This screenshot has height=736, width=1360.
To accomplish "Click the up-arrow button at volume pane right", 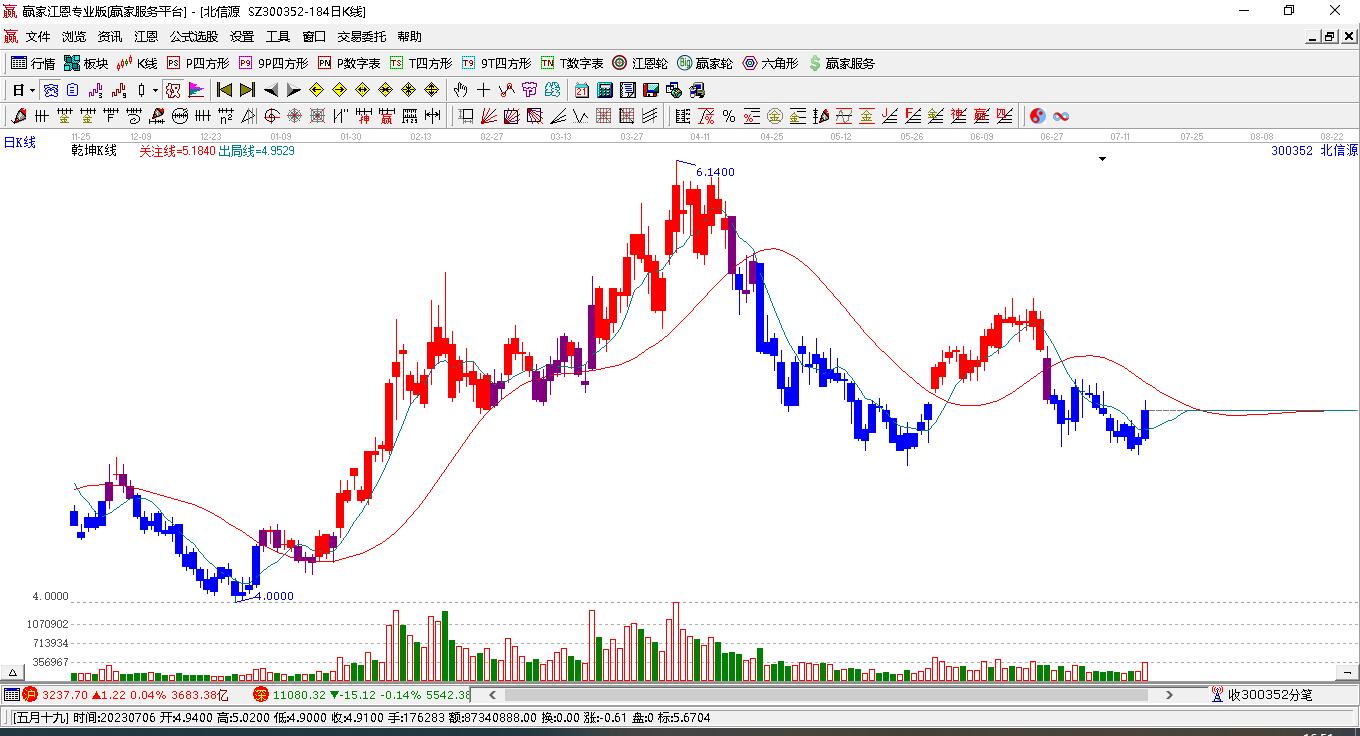I will tap(1345, 672).
